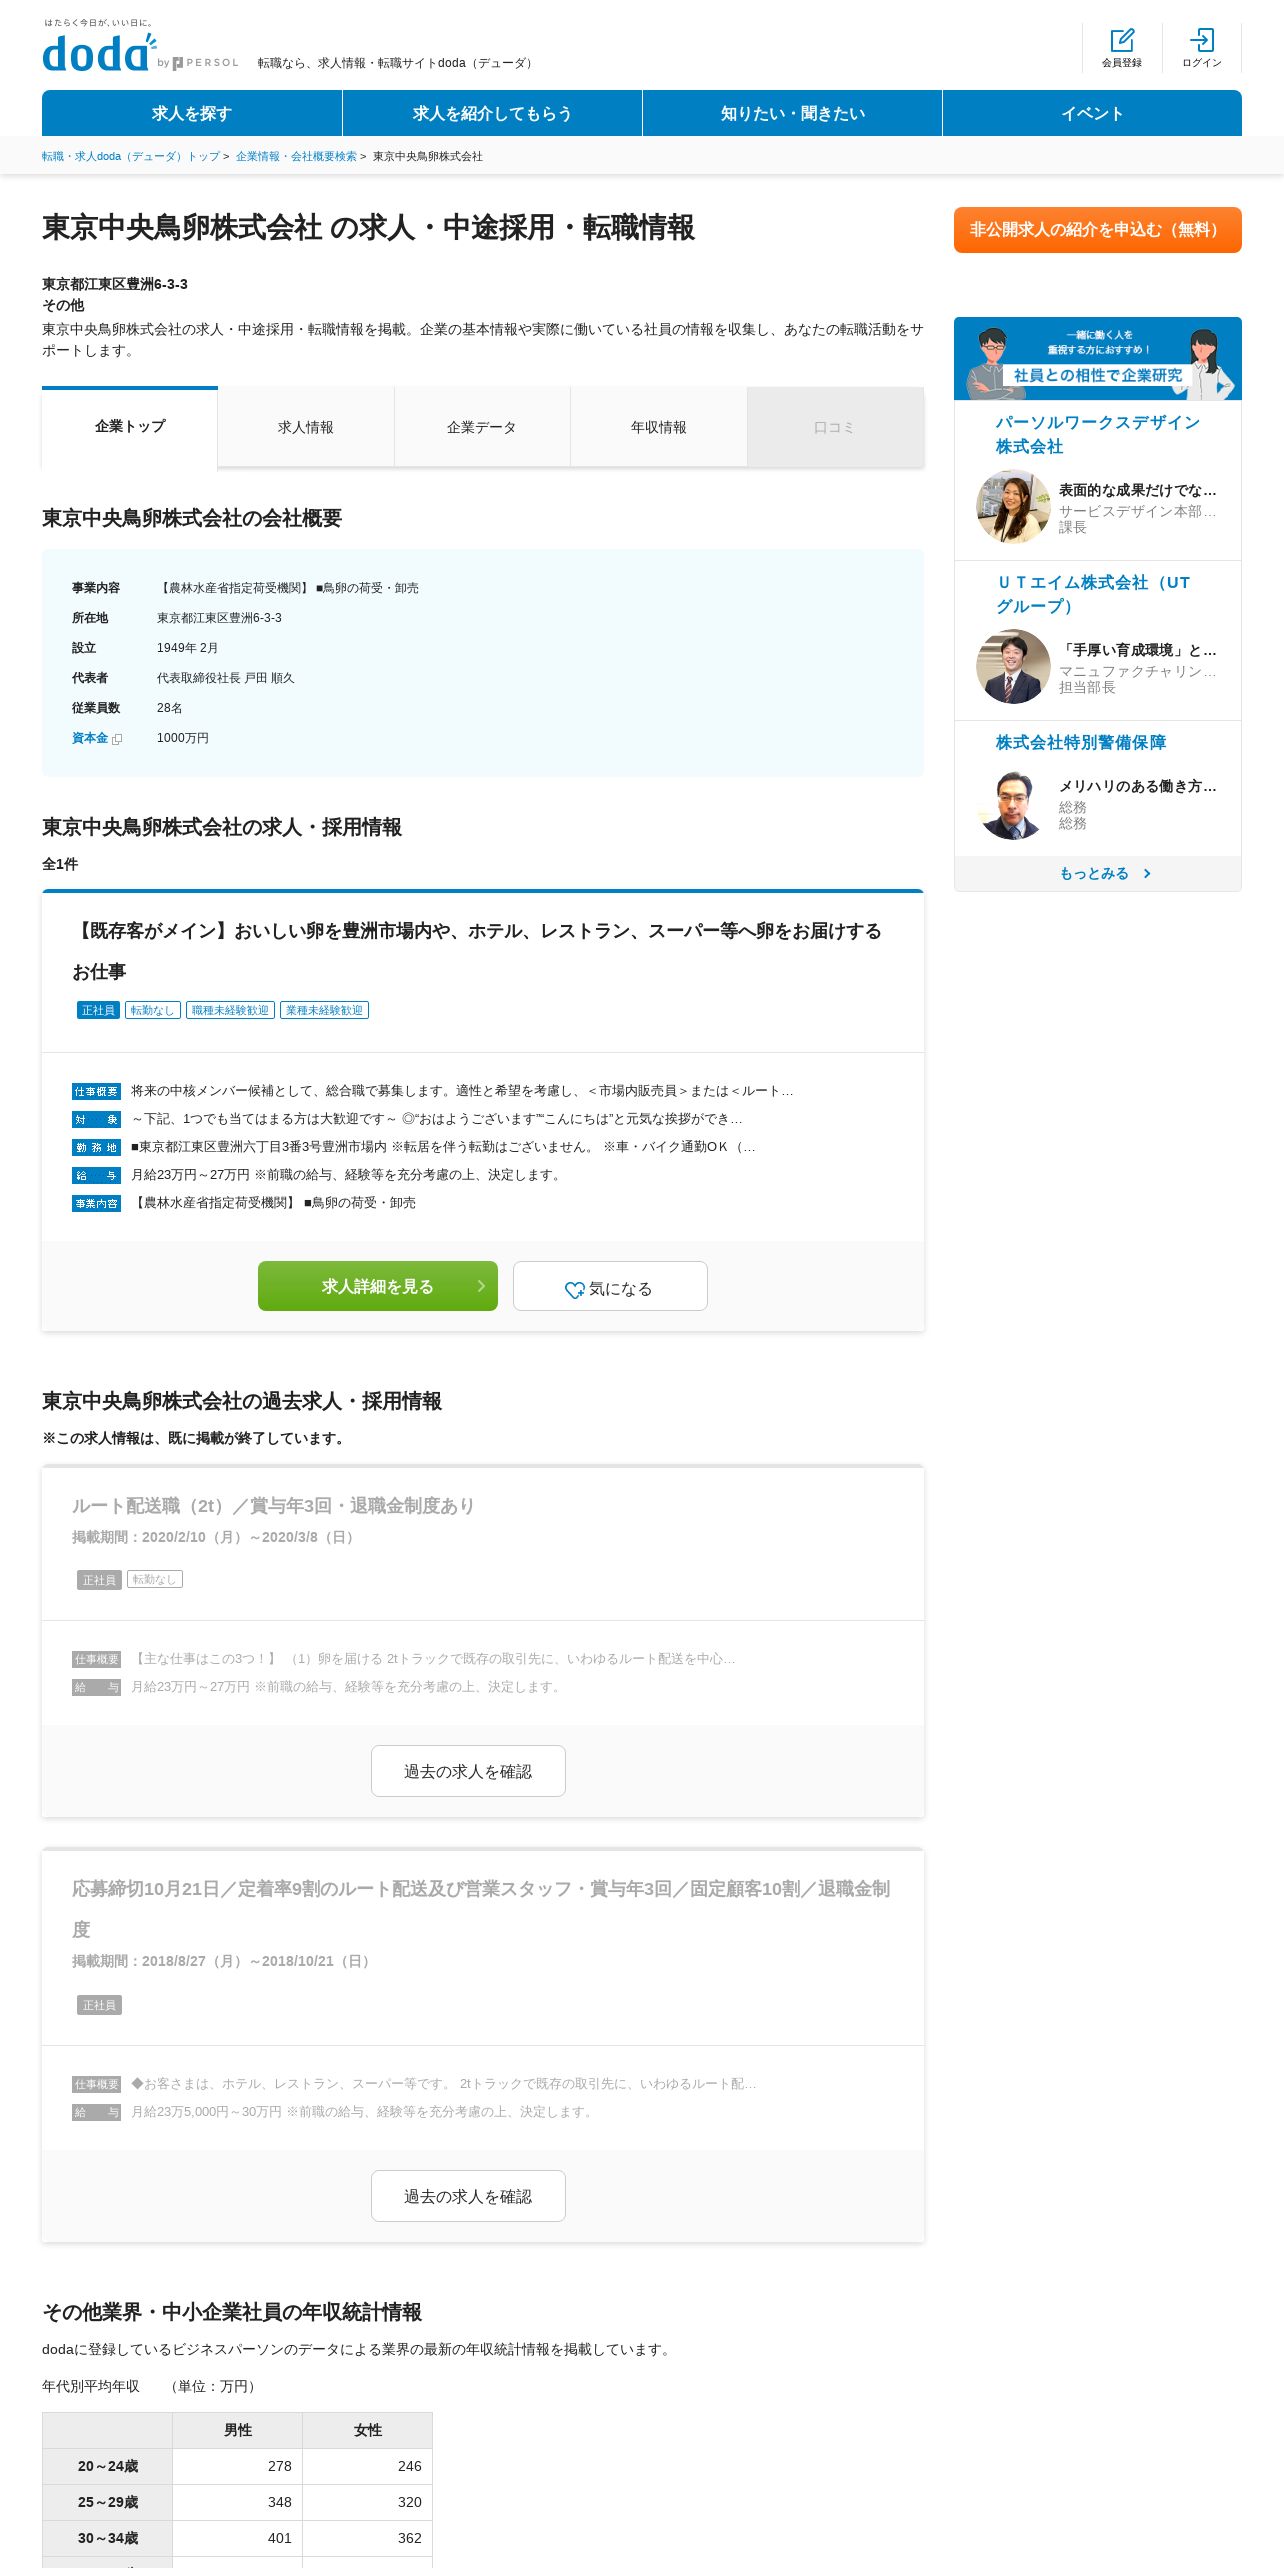Click the 気になる button
The height and width of the screenshot is (2568, 1284).
tap(610, 1286)
